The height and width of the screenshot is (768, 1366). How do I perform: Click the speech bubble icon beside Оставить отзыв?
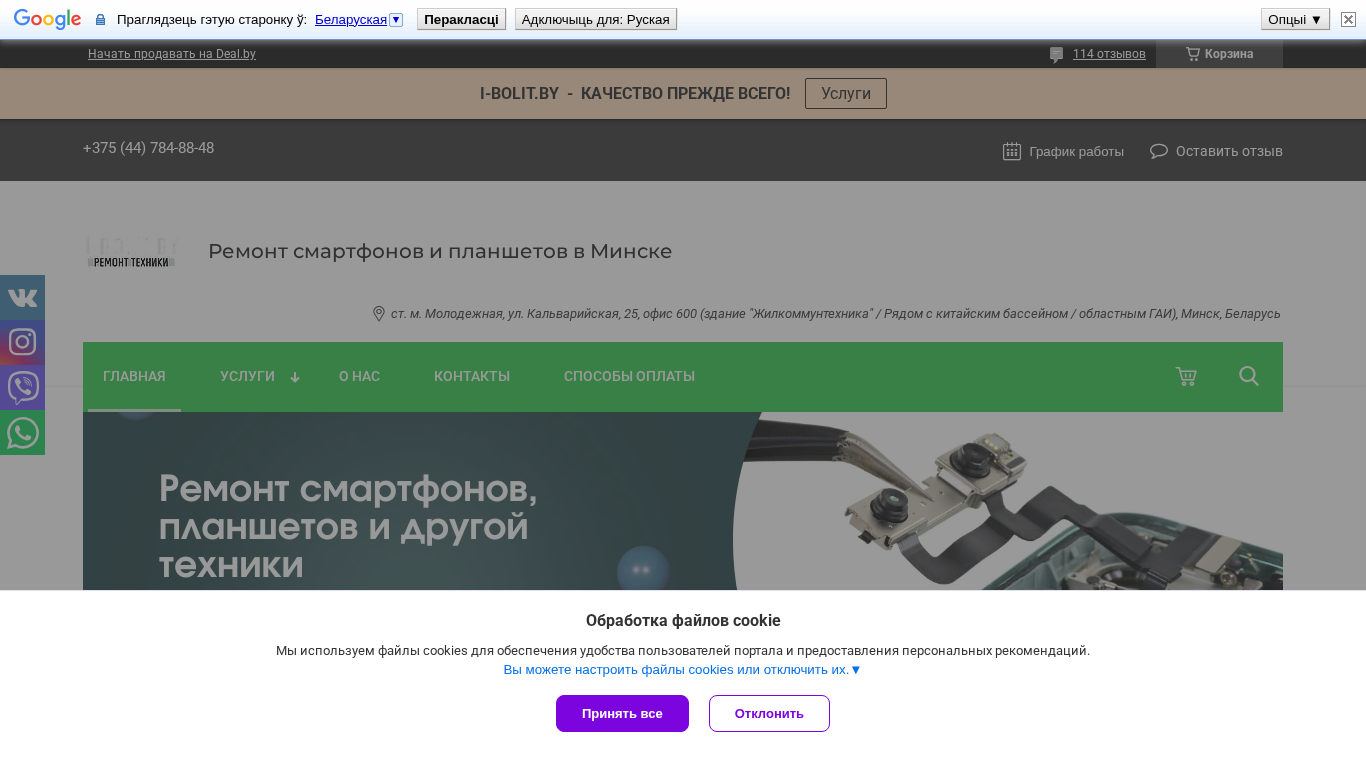(x=1159, y=151)
